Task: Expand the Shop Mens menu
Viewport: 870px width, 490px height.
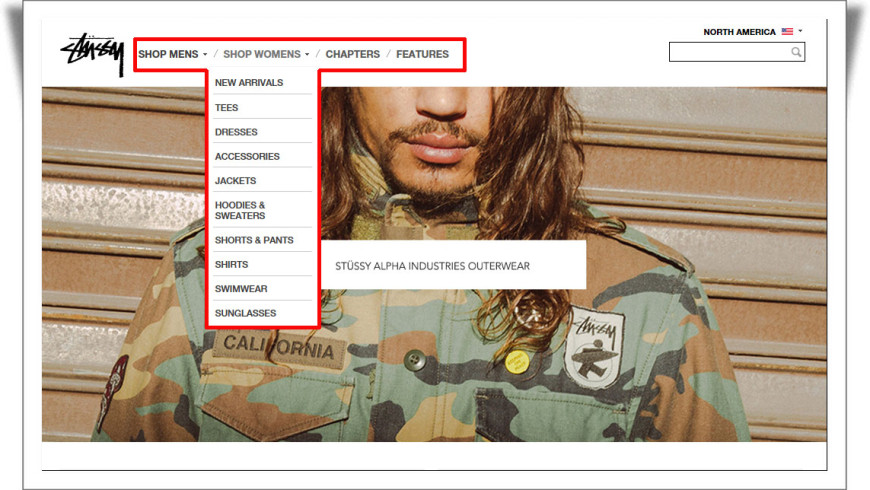Action: click(173, 54)
